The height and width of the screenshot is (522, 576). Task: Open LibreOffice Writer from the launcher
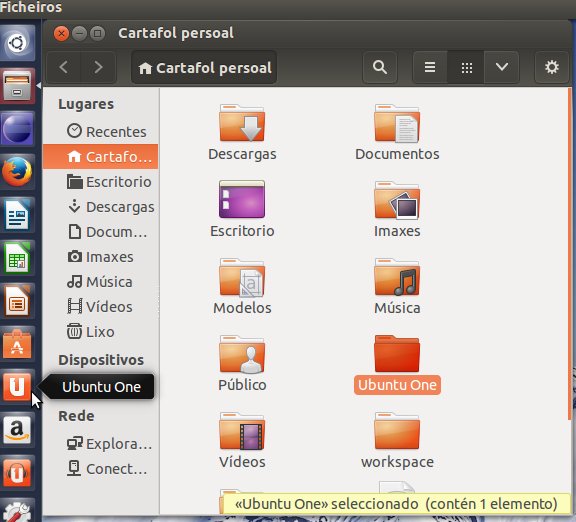point(17,214)
